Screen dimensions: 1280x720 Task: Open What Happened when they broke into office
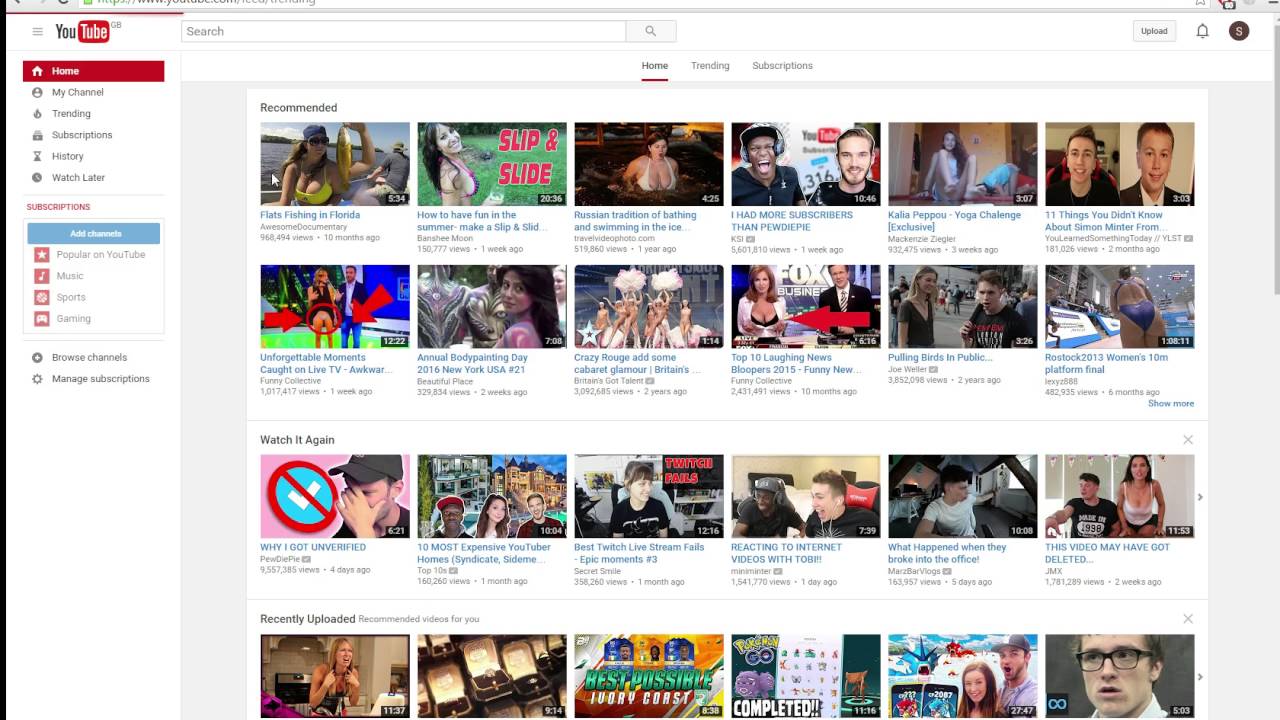coord(948,553)
